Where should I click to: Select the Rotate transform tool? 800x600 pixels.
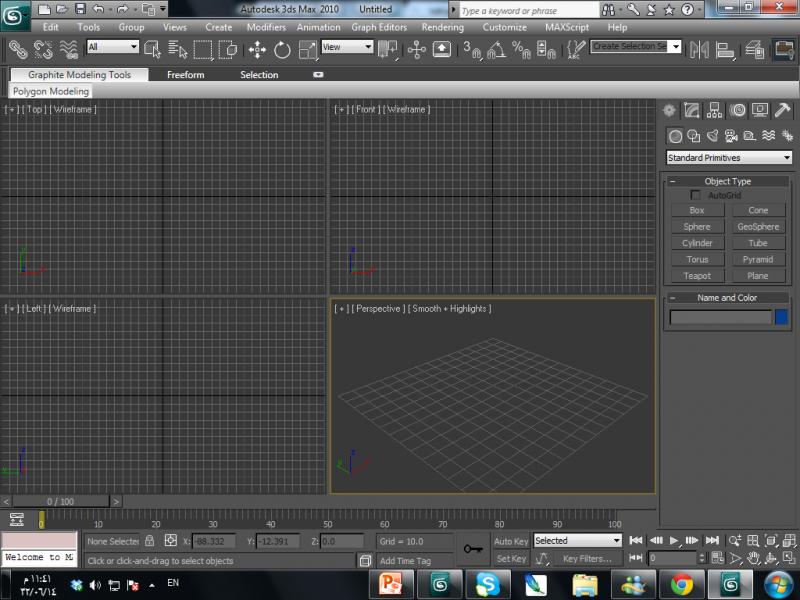282,49
